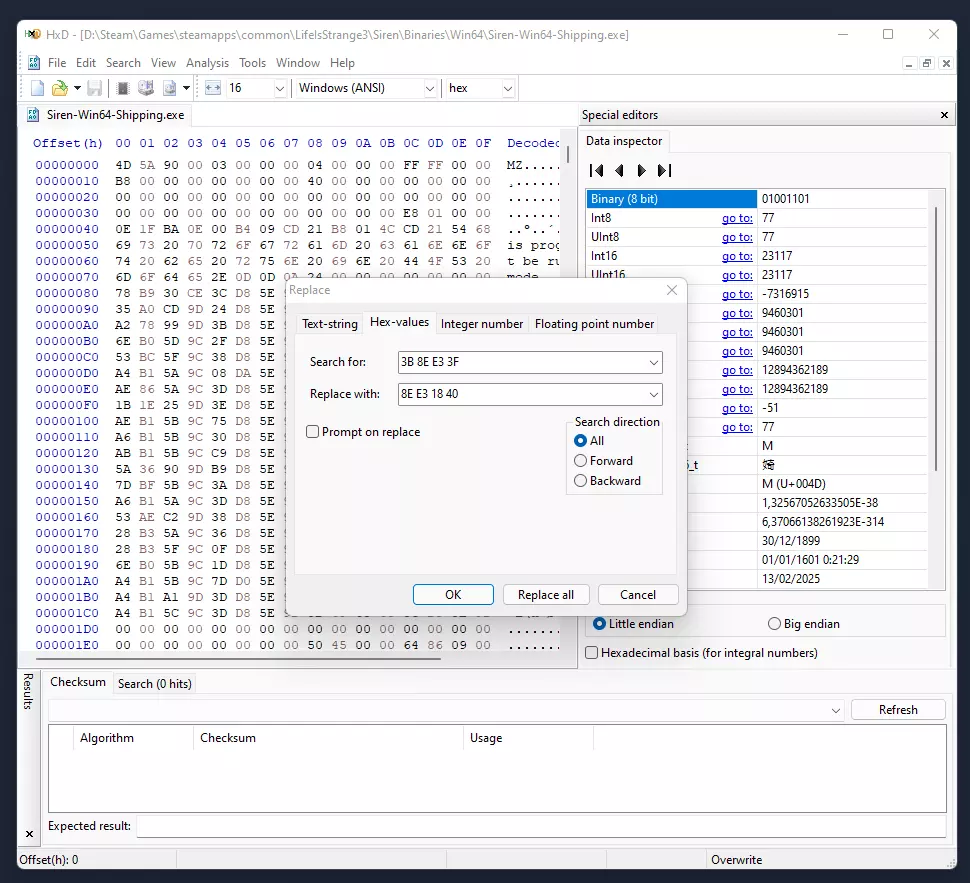This screenshot has width=970, height=883.
Task: Select the Big endian option
Action: point(774,624)
